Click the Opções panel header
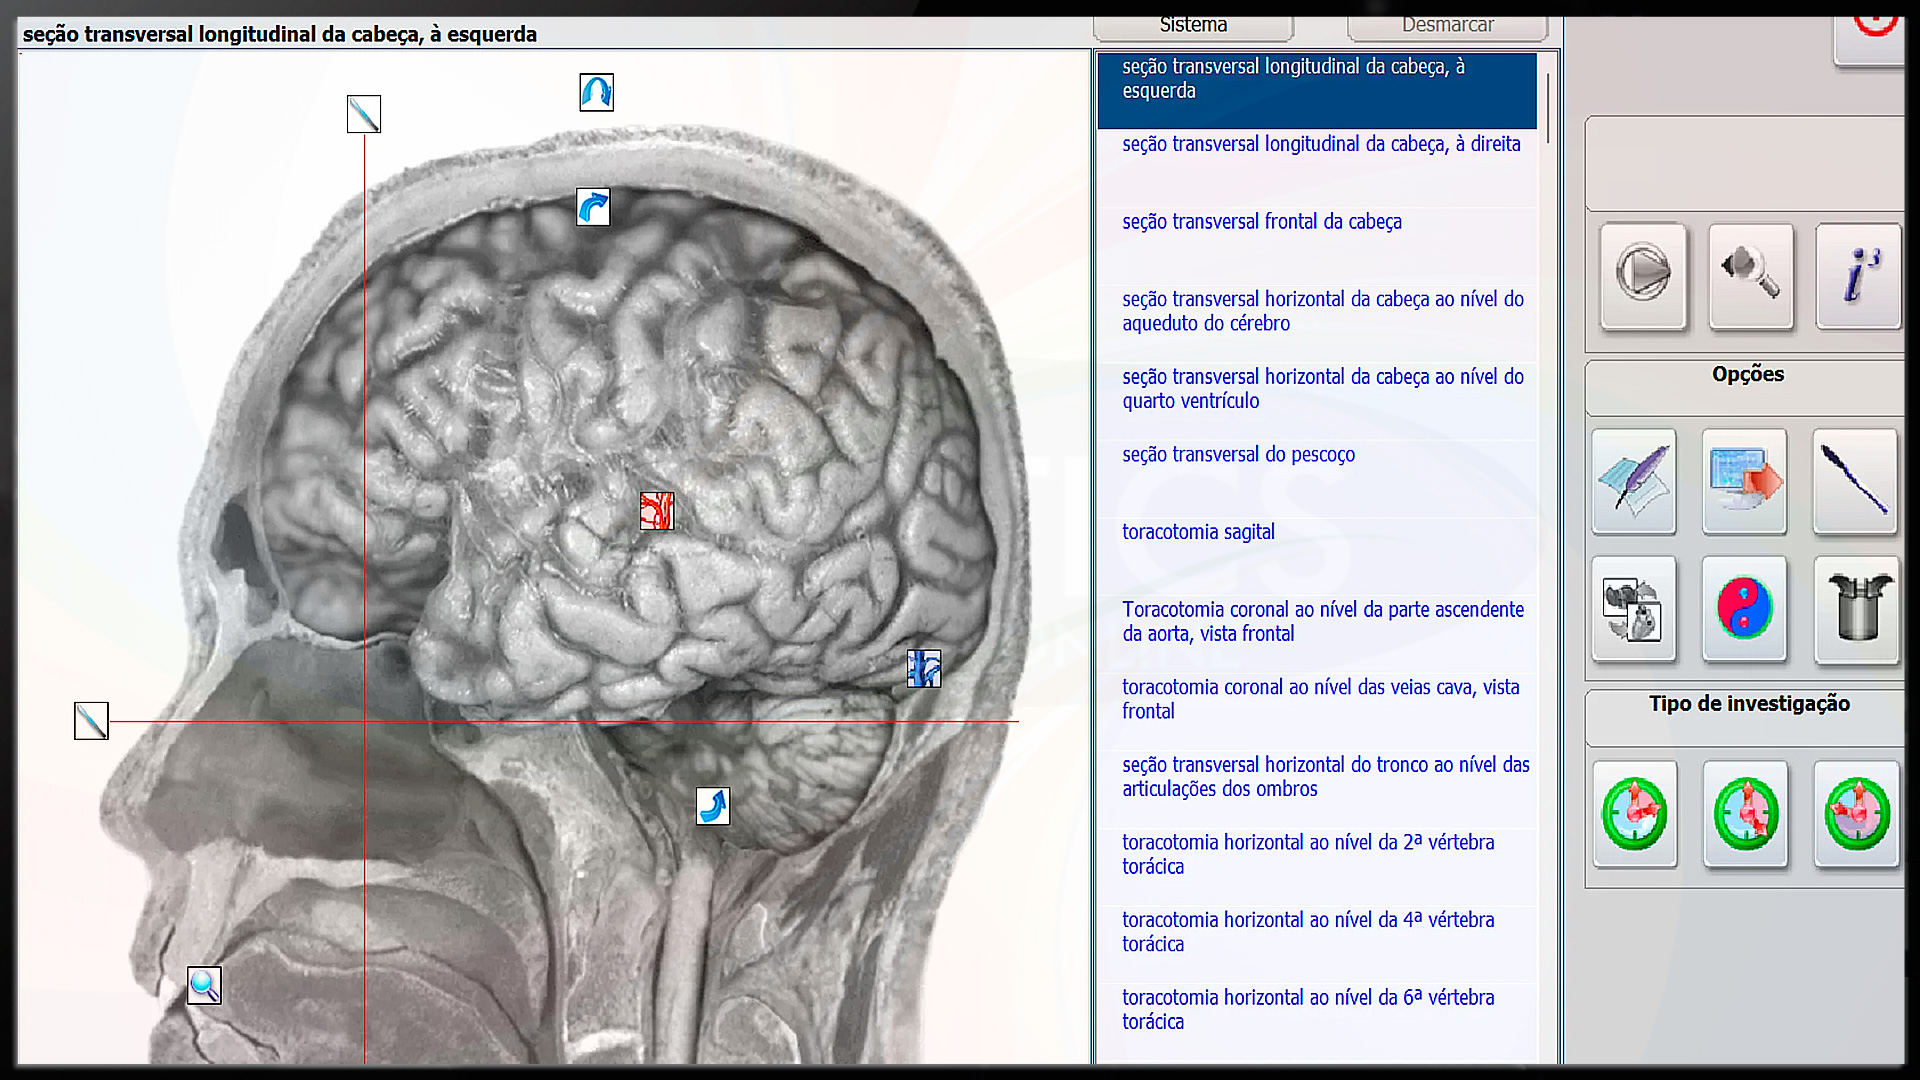Screen dimensions: 1920x1080 tap(1747, 387)
